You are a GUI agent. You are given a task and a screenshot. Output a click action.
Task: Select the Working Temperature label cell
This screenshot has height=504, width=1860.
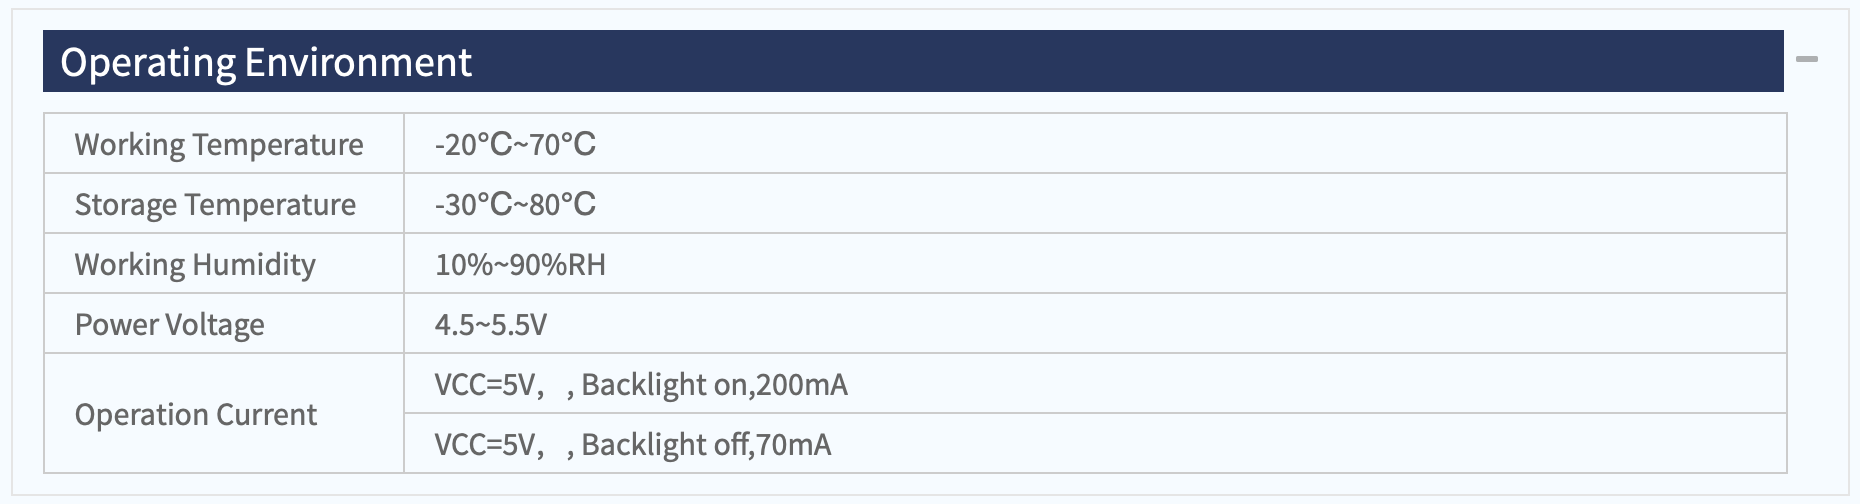click(224, 144)
